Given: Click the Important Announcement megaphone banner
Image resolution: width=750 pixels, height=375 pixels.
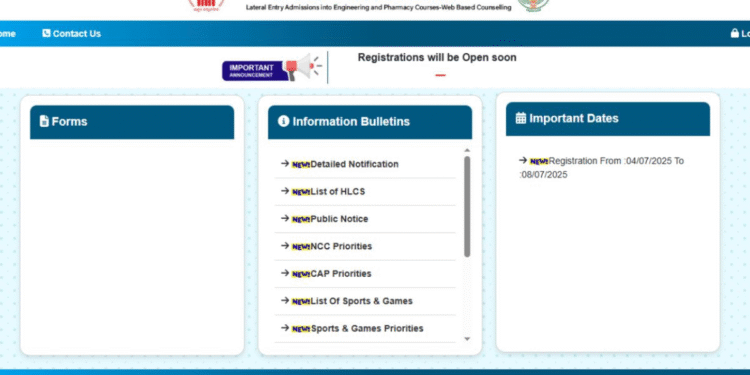Looking at the screenshot, I should (272, 68).
